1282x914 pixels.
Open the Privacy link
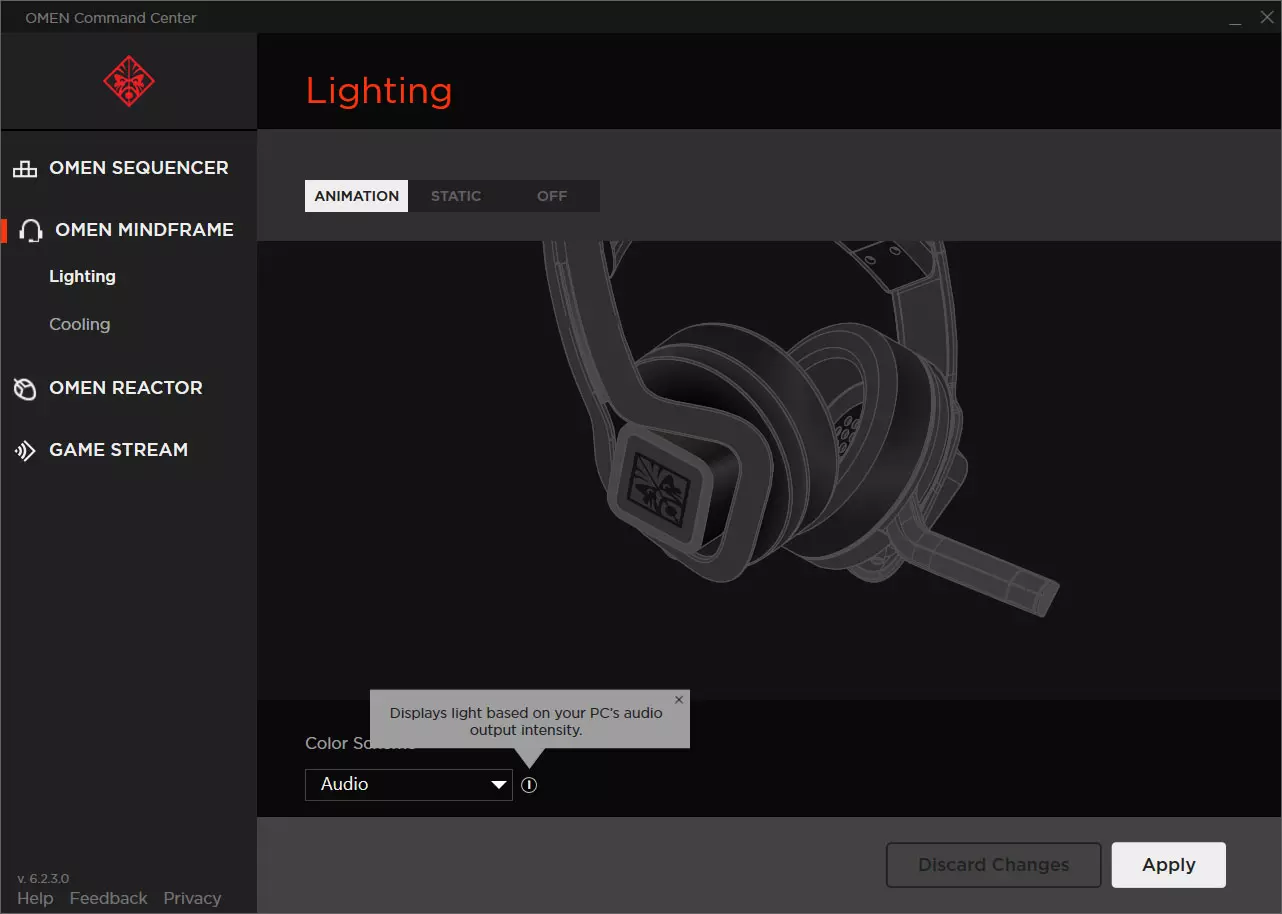(192, 898)
